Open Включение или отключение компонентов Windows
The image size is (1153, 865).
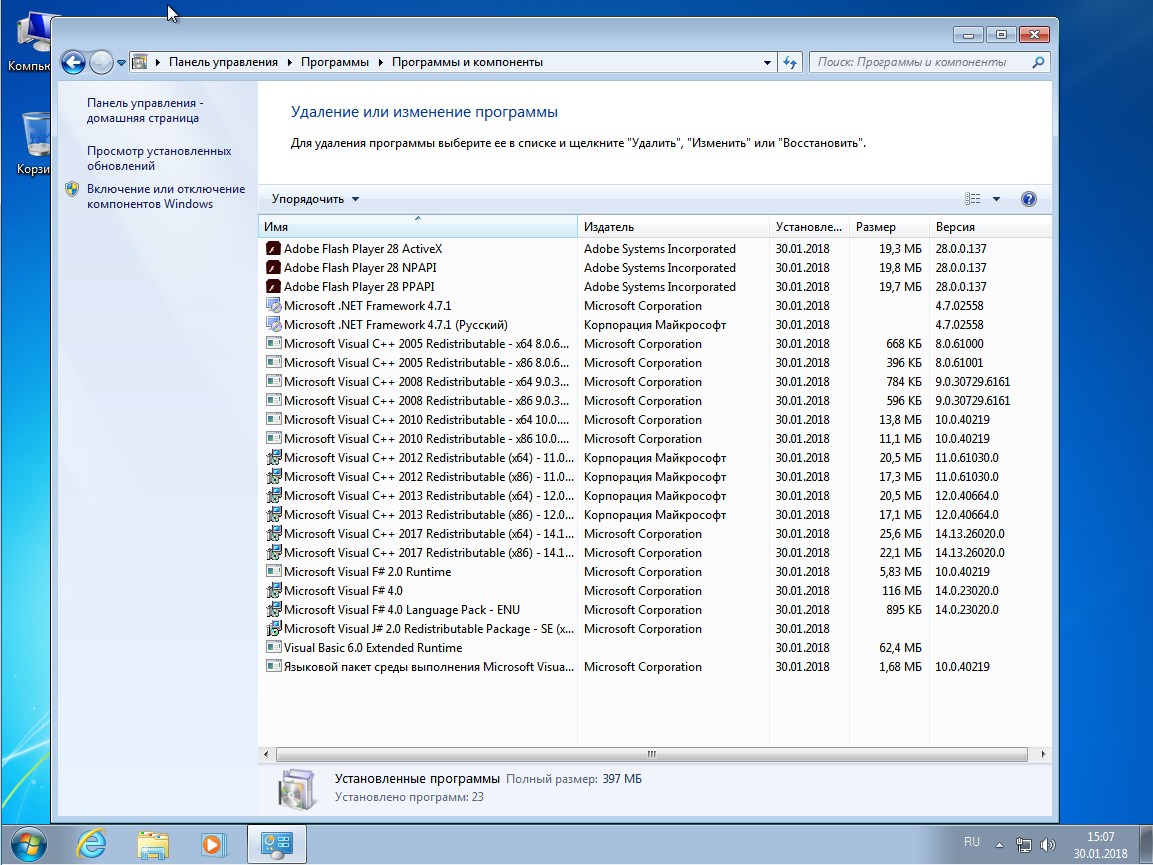pos(165,196)
